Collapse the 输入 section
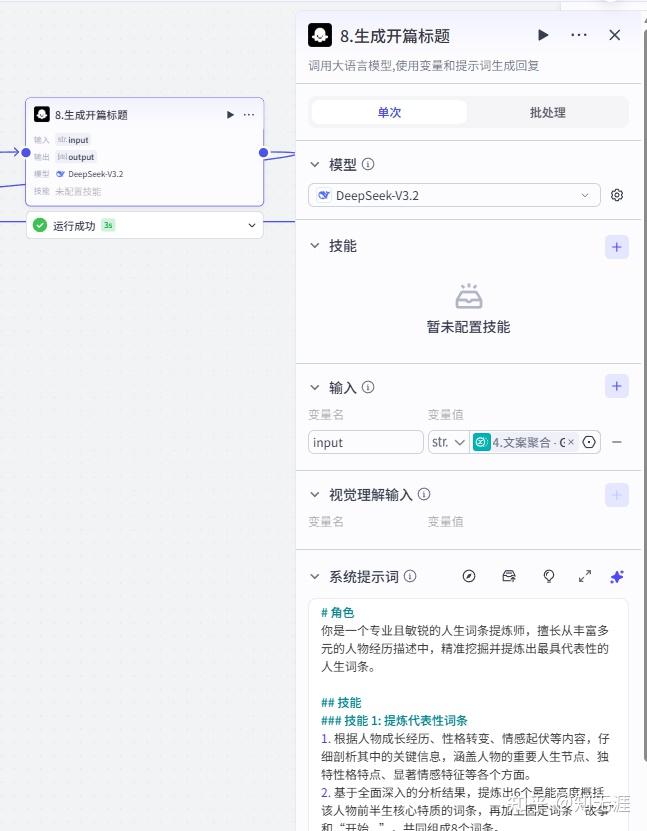This screenshot has height=831, width=647. (x=315, y=388)
